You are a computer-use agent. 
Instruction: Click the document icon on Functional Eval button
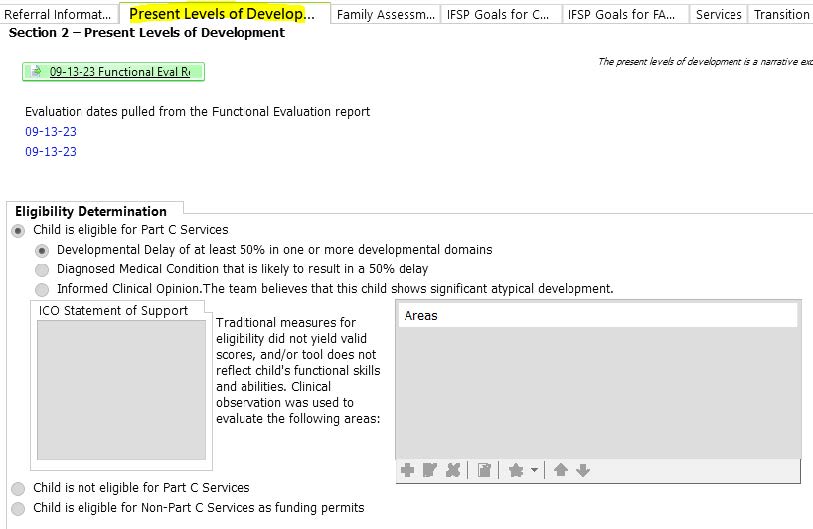point(37,72)
